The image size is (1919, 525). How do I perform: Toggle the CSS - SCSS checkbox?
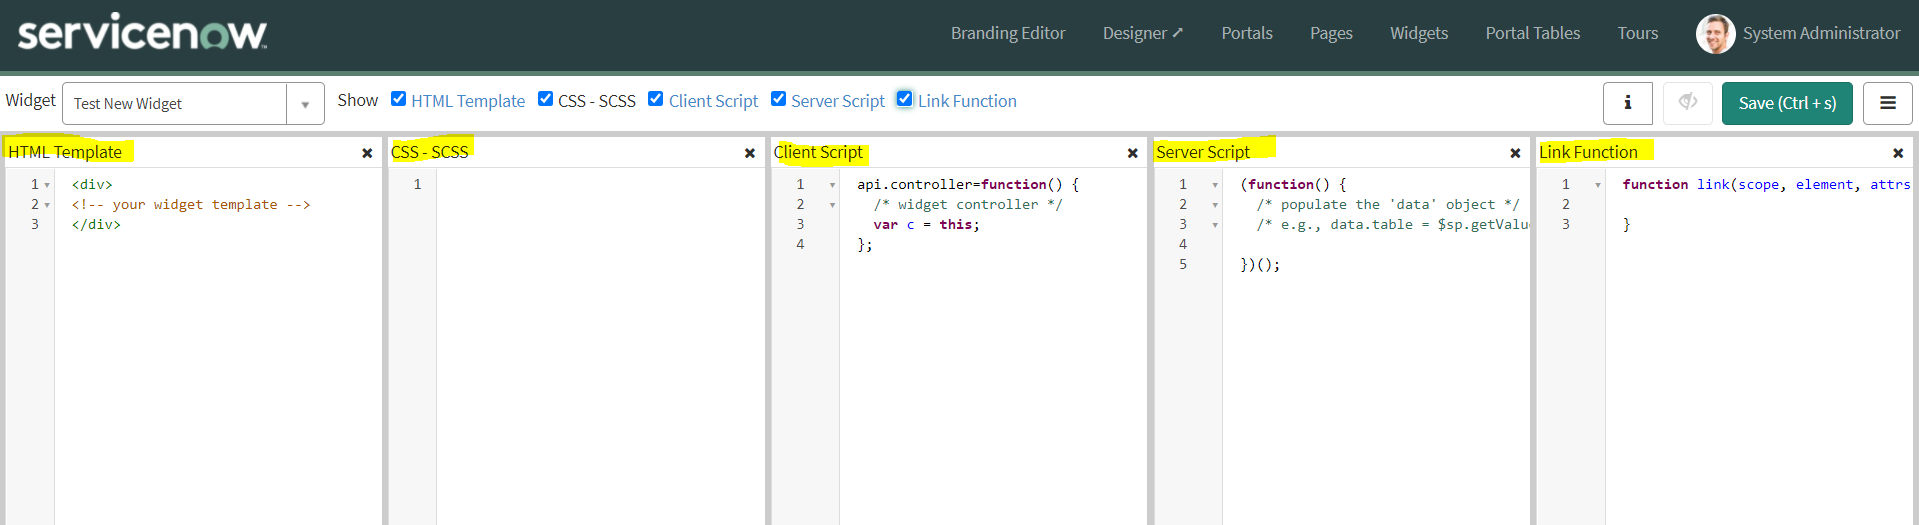pyautogui.click(x=545, y=99)
